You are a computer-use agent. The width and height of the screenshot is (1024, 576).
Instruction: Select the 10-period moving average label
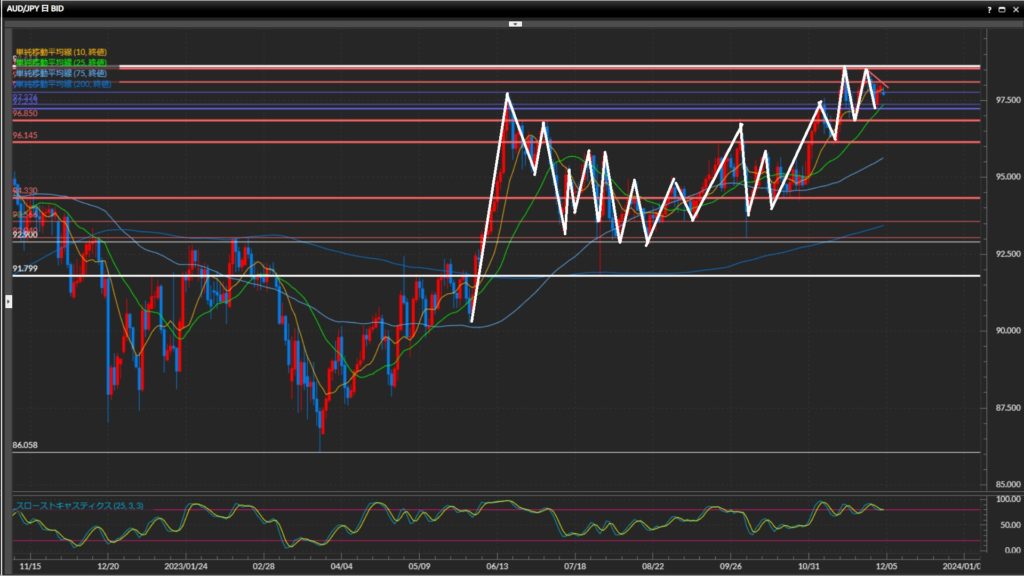pos(62,52)
